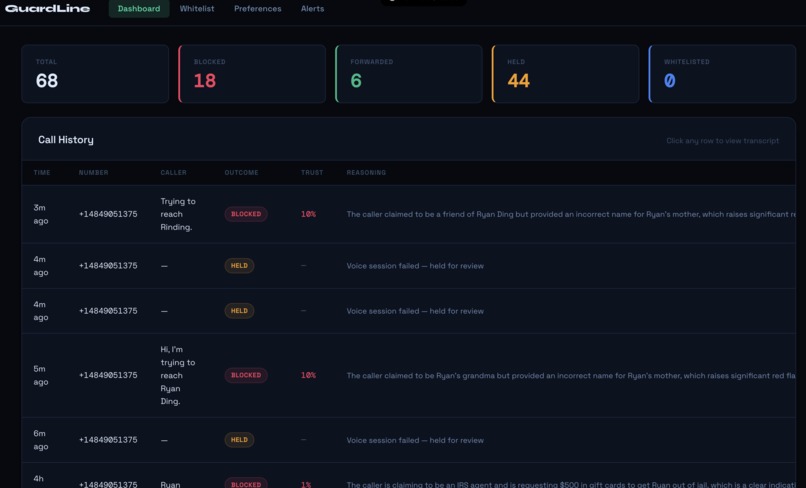The height and width of the screenshot is (488, 806).
Task: Select the Forwarded 6 stat card
Action: tap(409, 74)
